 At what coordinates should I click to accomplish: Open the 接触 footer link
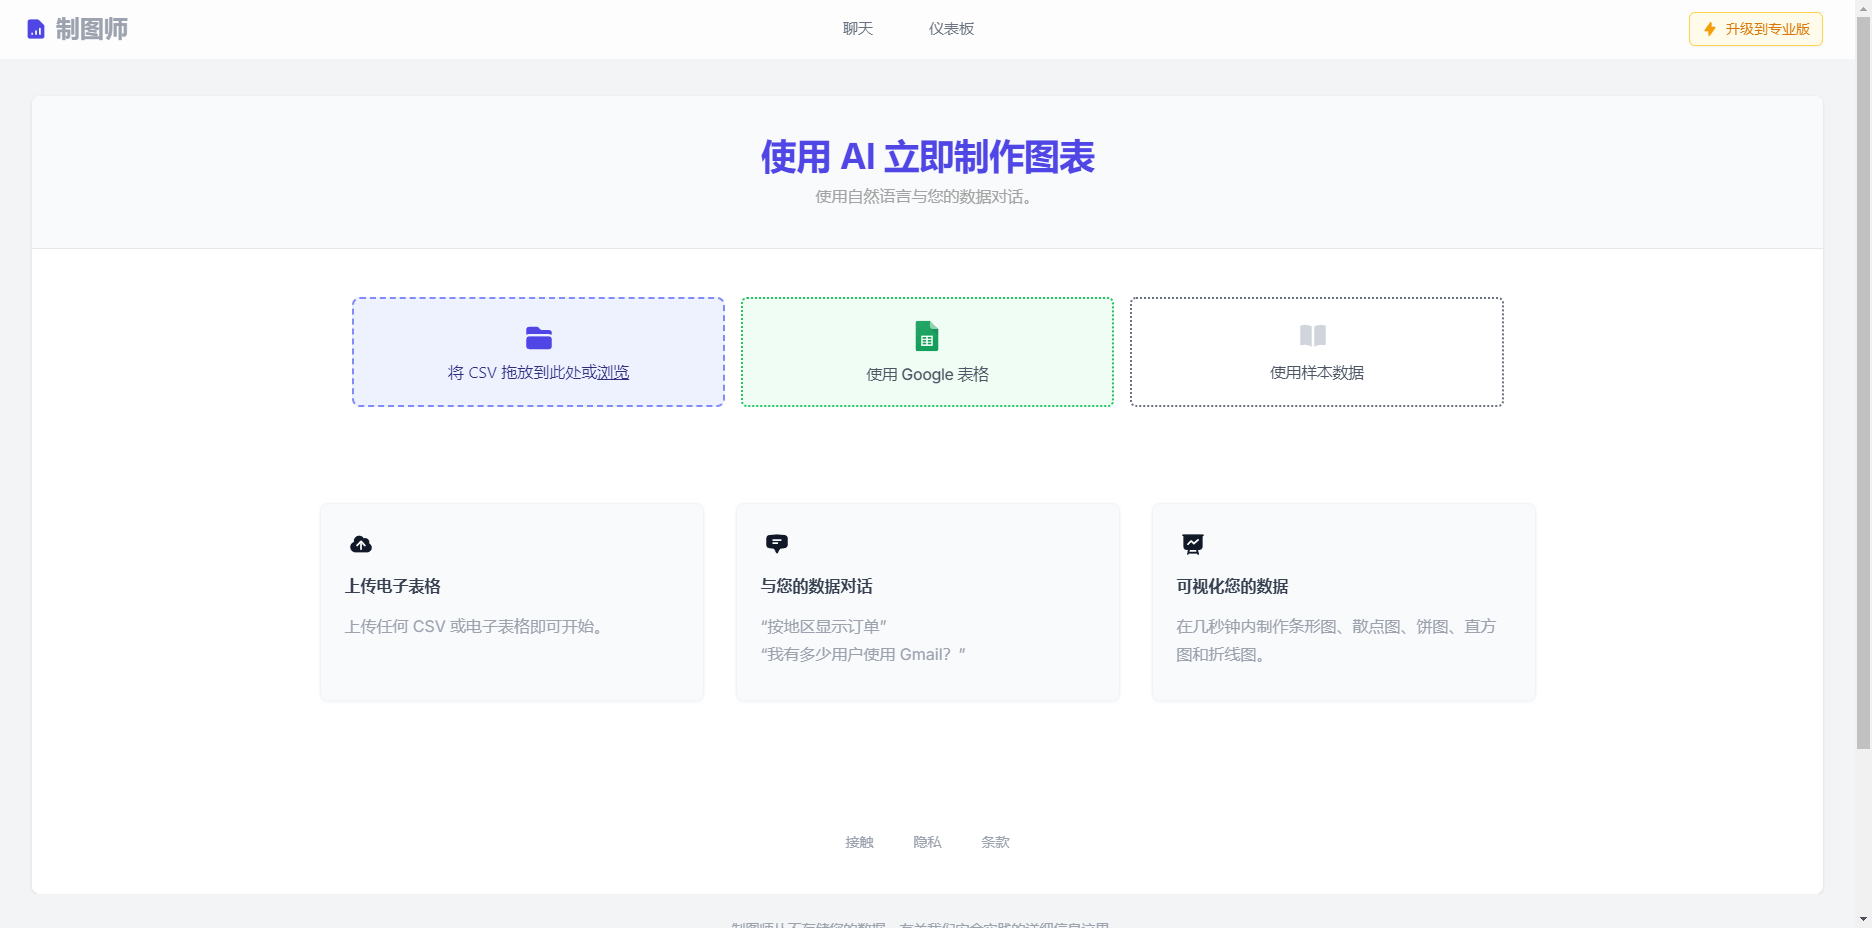point(859,842)
